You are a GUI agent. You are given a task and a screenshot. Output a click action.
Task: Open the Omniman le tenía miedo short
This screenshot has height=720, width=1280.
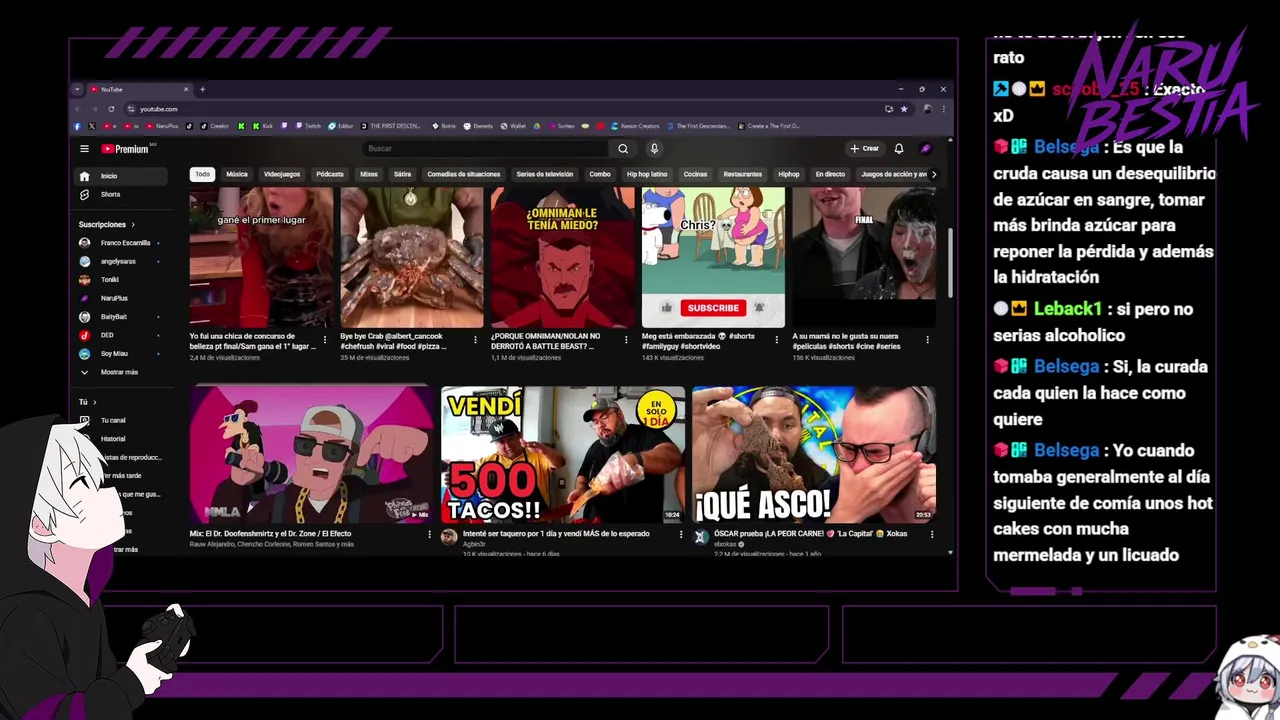(562, 257)
